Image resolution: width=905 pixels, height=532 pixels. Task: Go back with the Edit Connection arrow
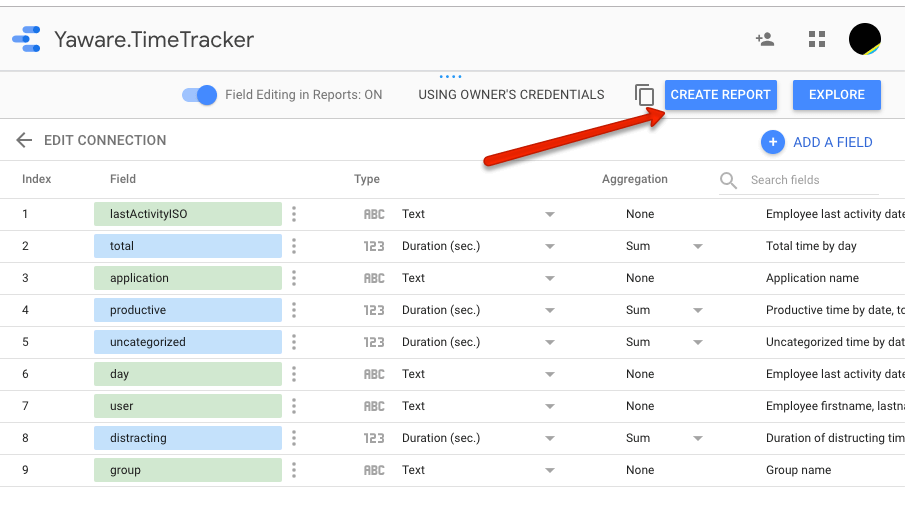(24, 140)
